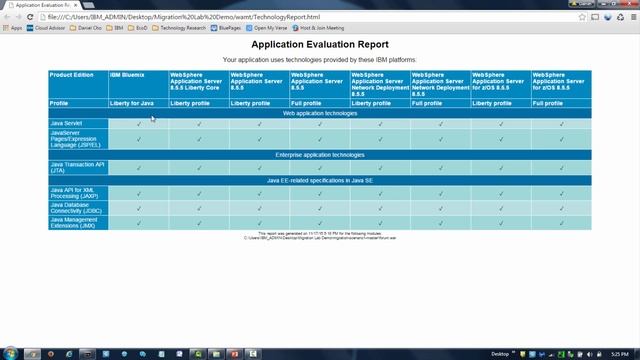Open the Host & Join Meeting bookmark

tap(318, 28)
